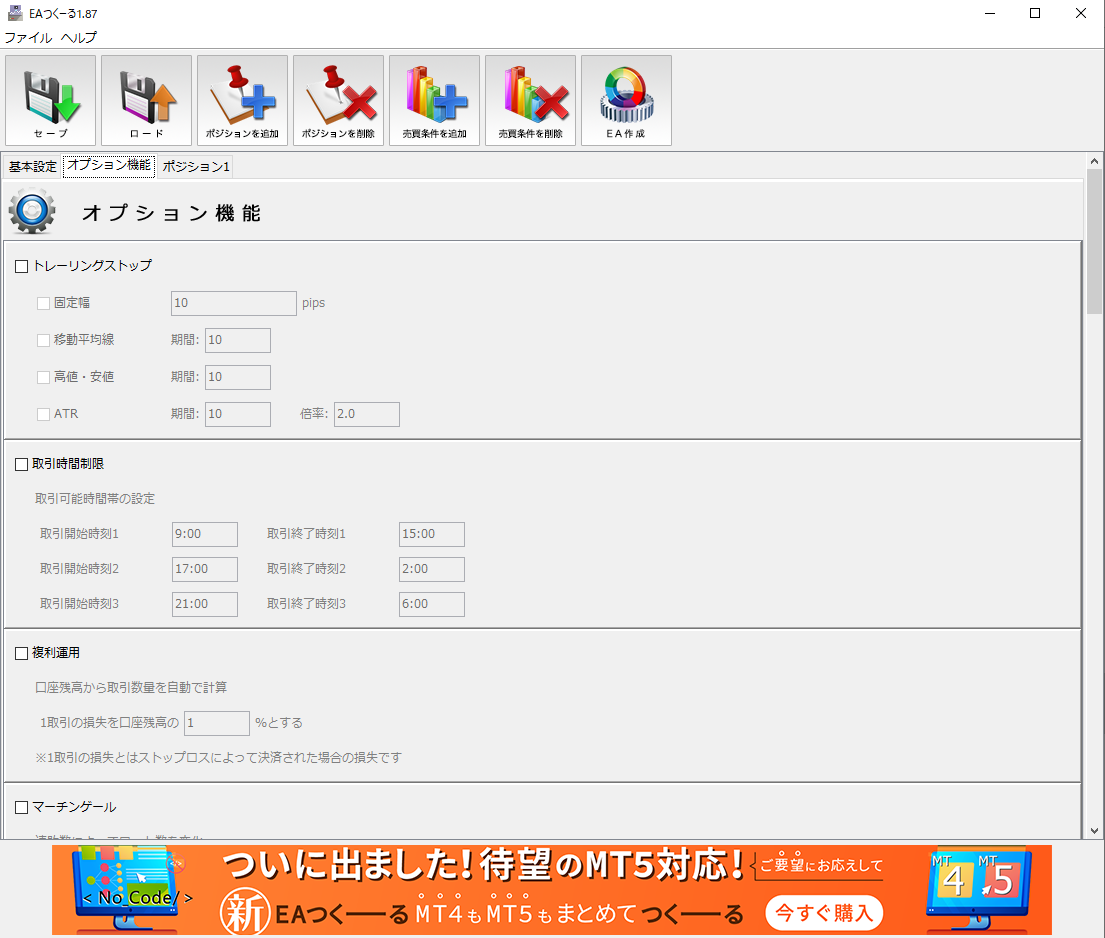Click the EA作成 (Create EA) icon
The height and width of the screenshot is (938, 1105).
pyautogui.click(x=626, y=100)
